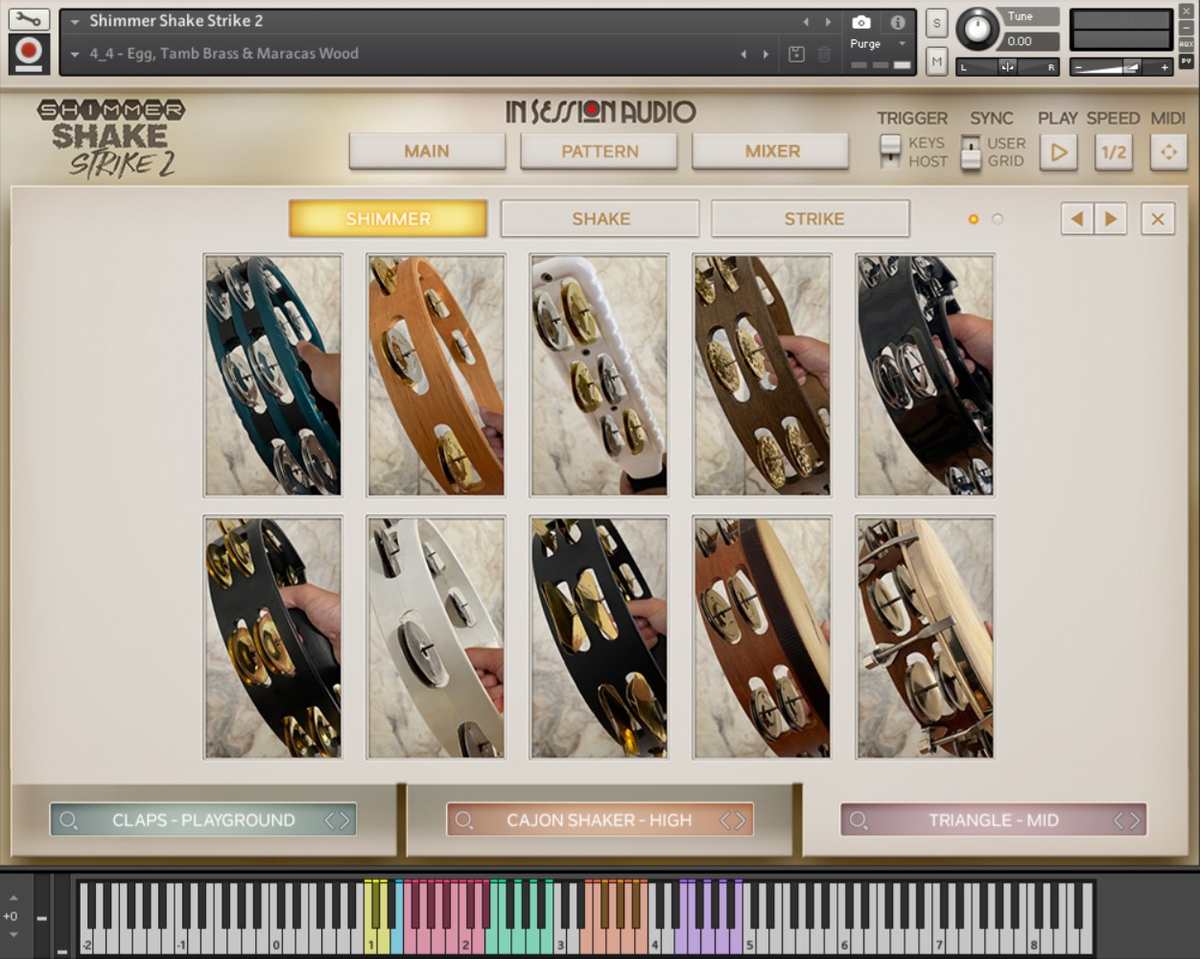This screenshot has width=1200, height=959.
Task: Click the red record logo icon
Action: 29,53
